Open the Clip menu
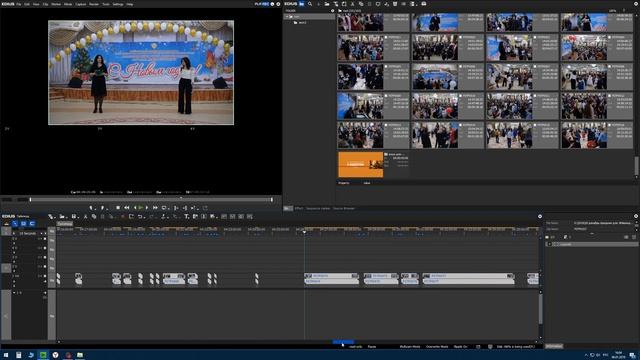Viewport: 640px width, 360px height. click(45, 4)
